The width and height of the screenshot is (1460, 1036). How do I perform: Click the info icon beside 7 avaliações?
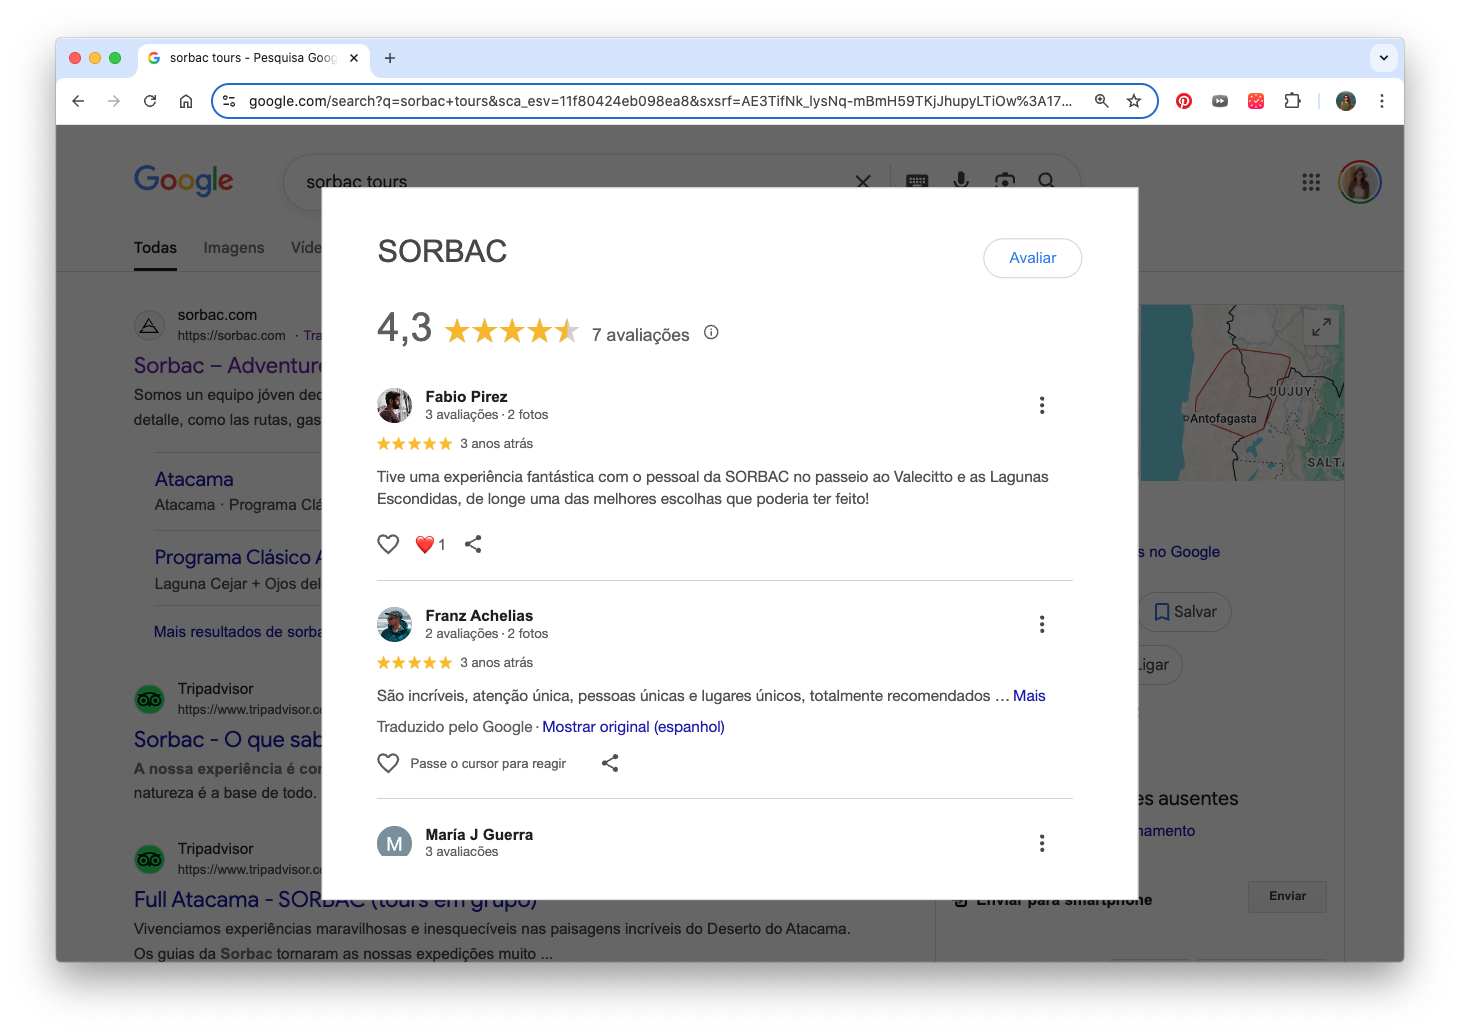(711, 333)
